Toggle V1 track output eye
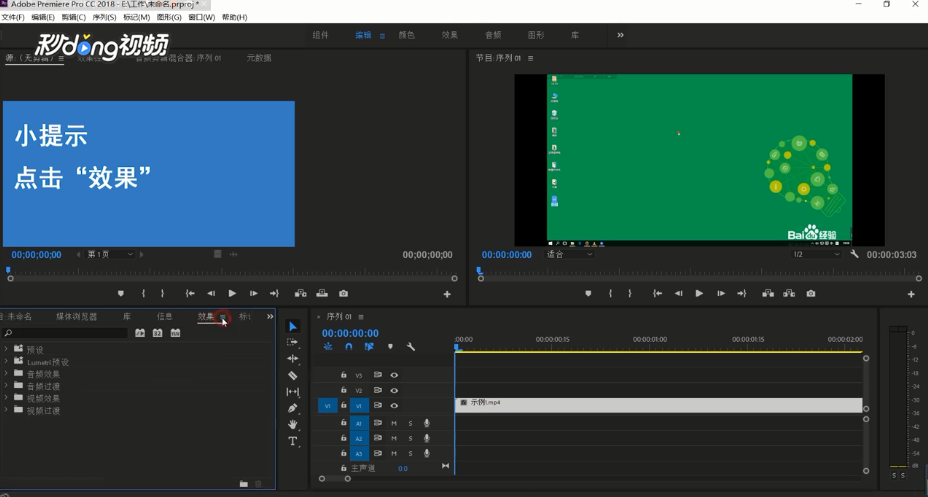This screenshot has height=497, width=928. click(394, 406)
